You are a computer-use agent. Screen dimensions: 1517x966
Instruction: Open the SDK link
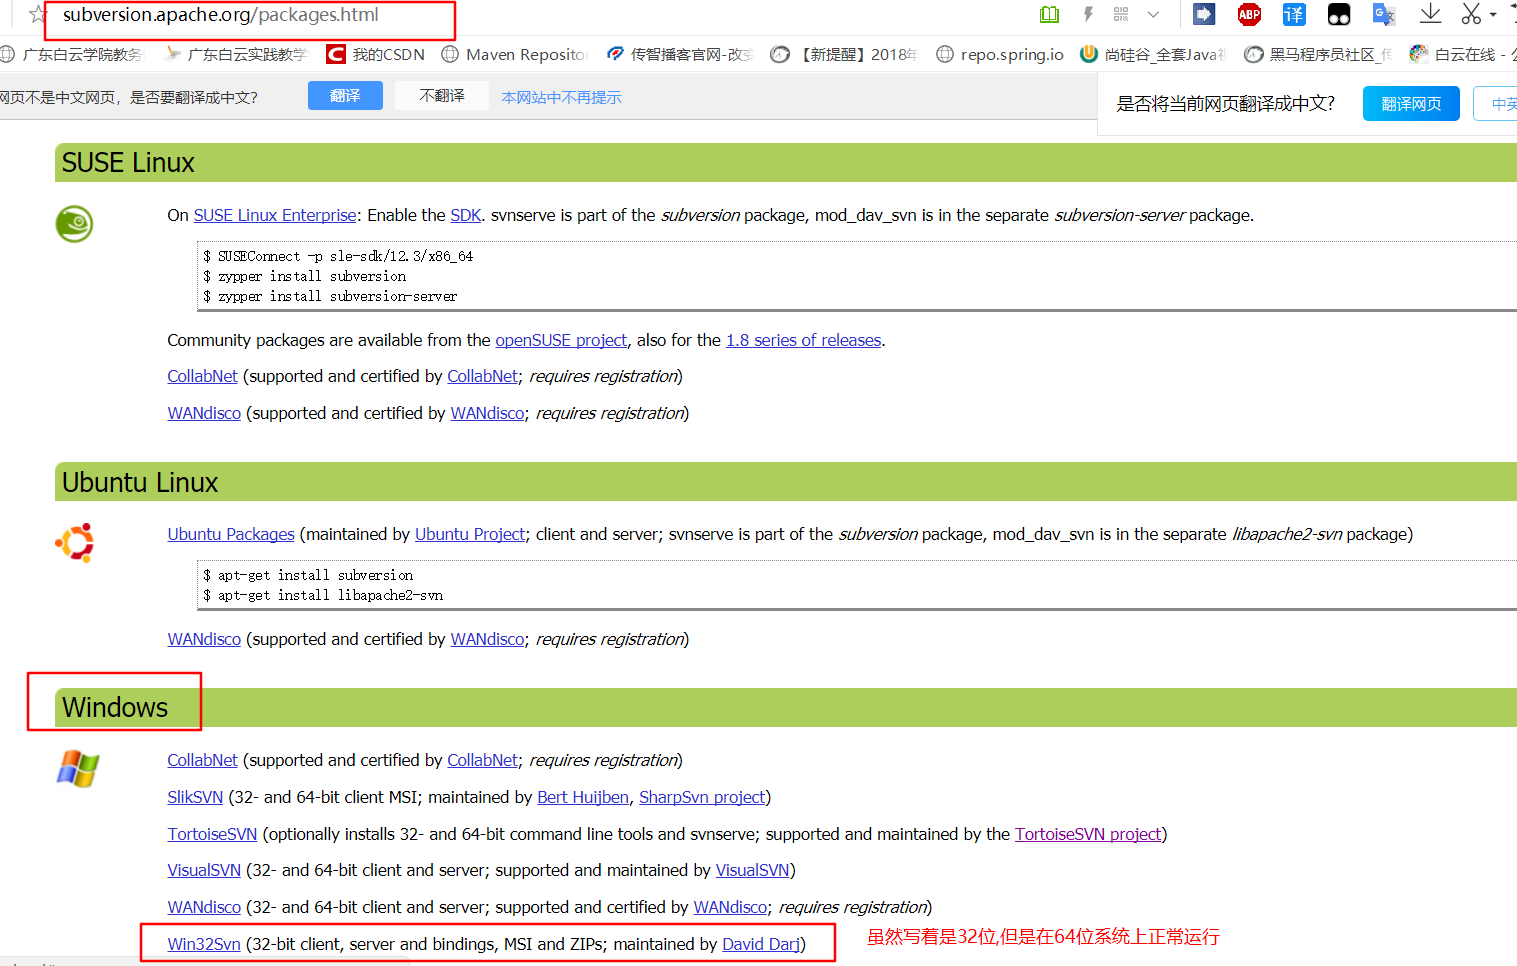466,215
